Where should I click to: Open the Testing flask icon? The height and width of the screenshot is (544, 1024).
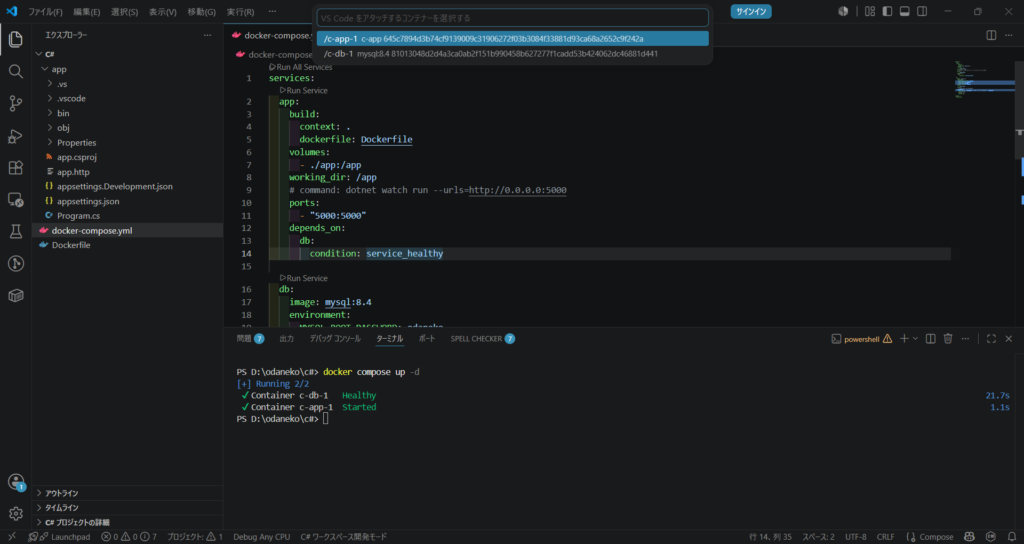point(16,231)
